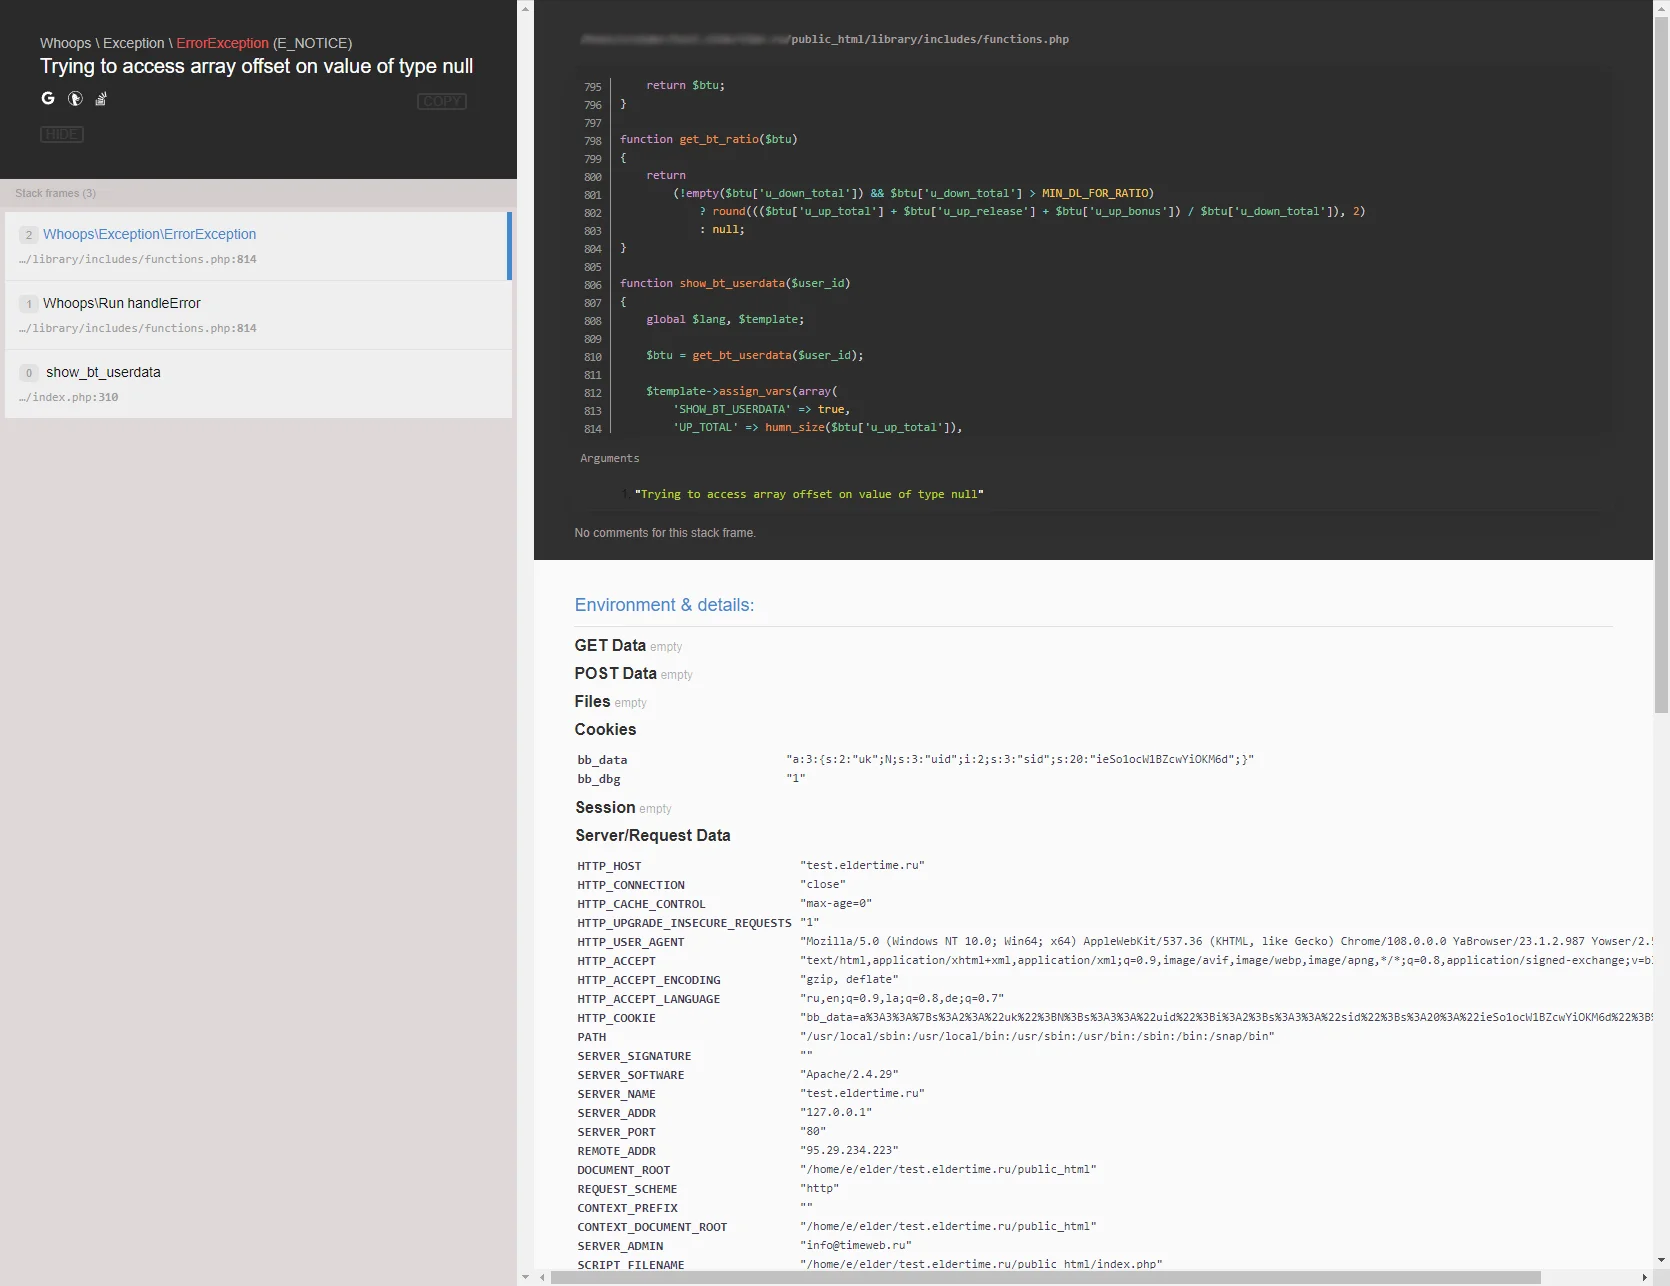Select the Whoops\Exception\ErrorException stack frame

[x=258, y=246]
